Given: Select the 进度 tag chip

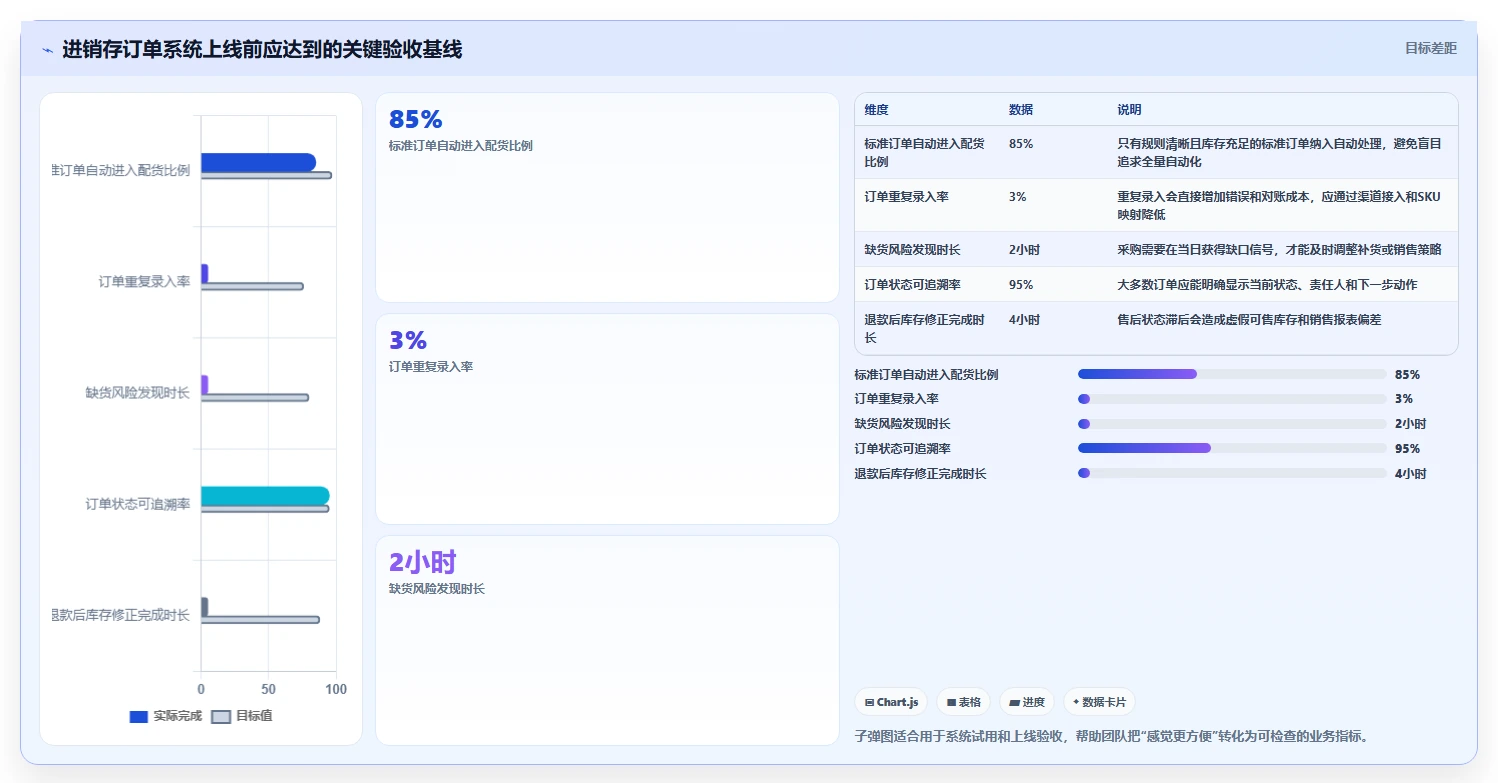Looking at the screenshot, I should pos(1027,702).
